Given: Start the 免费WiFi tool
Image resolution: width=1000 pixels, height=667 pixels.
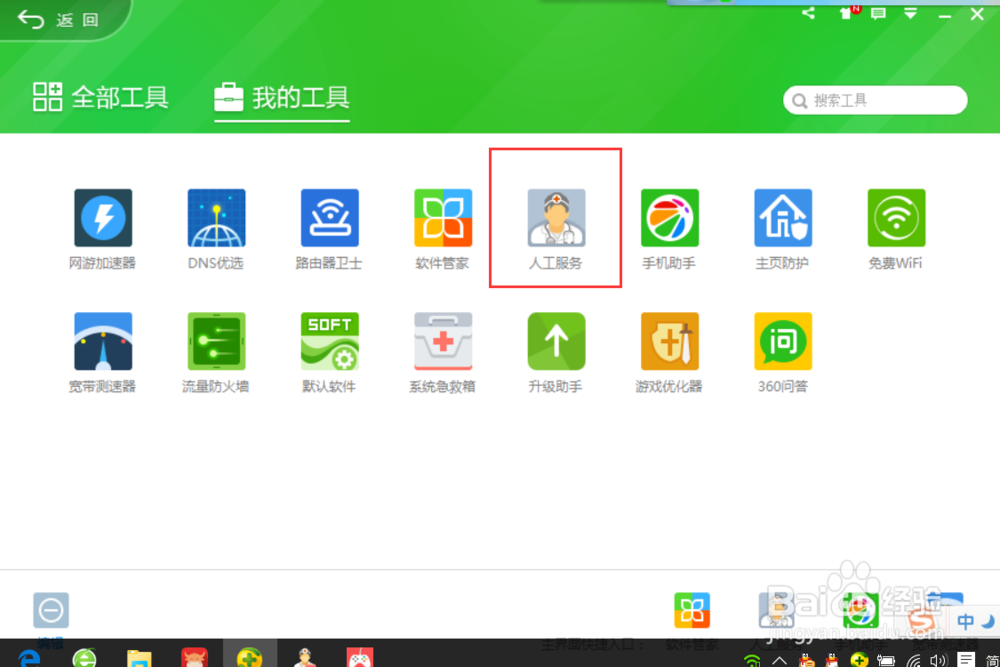Looking at the screenshot, I should coord(896,218).
